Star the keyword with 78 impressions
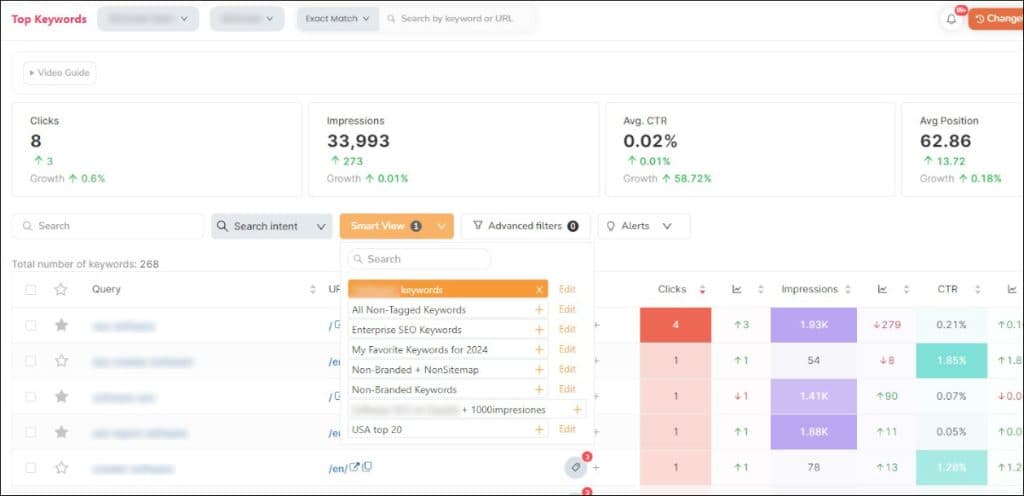The height and width of the screenshot is (496, 1024). [x=61, y=467]
